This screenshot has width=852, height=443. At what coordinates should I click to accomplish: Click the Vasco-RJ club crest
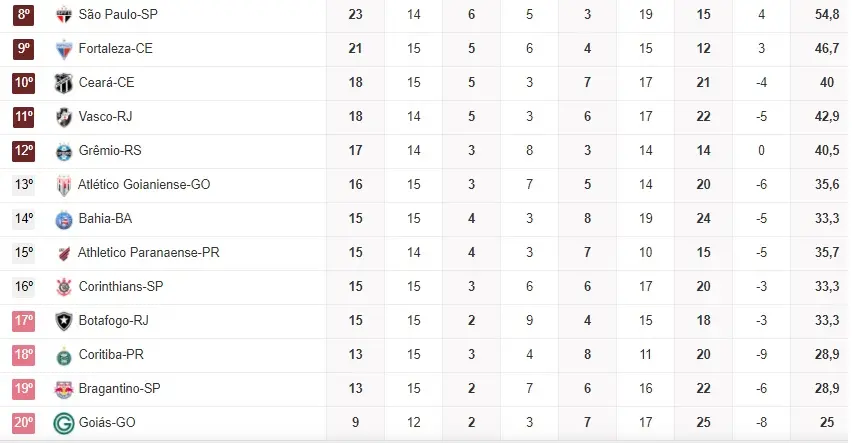(64, 117)
